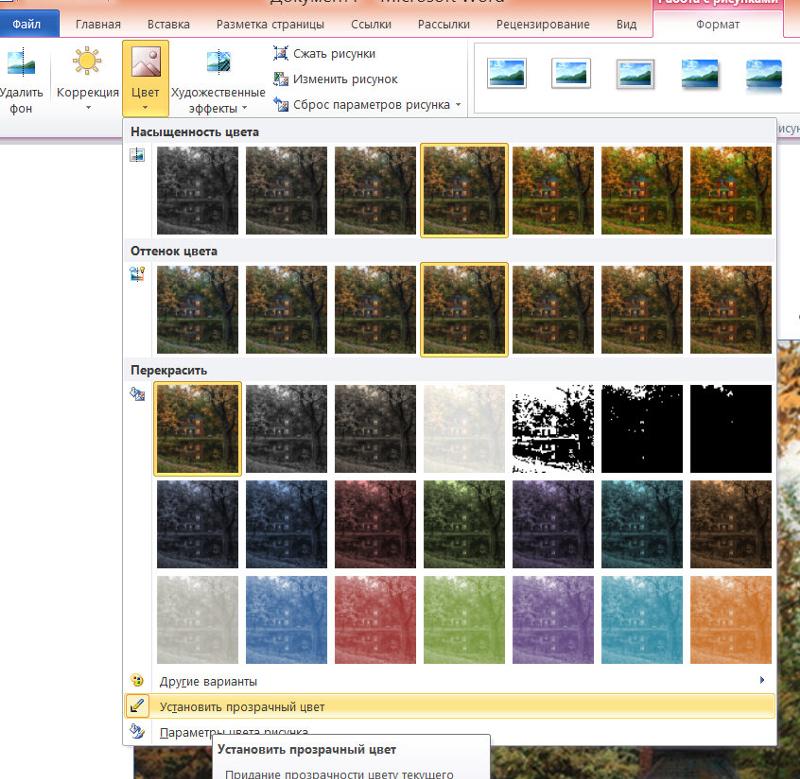This screenshot has height=779, width=800.
Task: Select the highlighted current saturation thumbnail
Action: click(464, 191)
